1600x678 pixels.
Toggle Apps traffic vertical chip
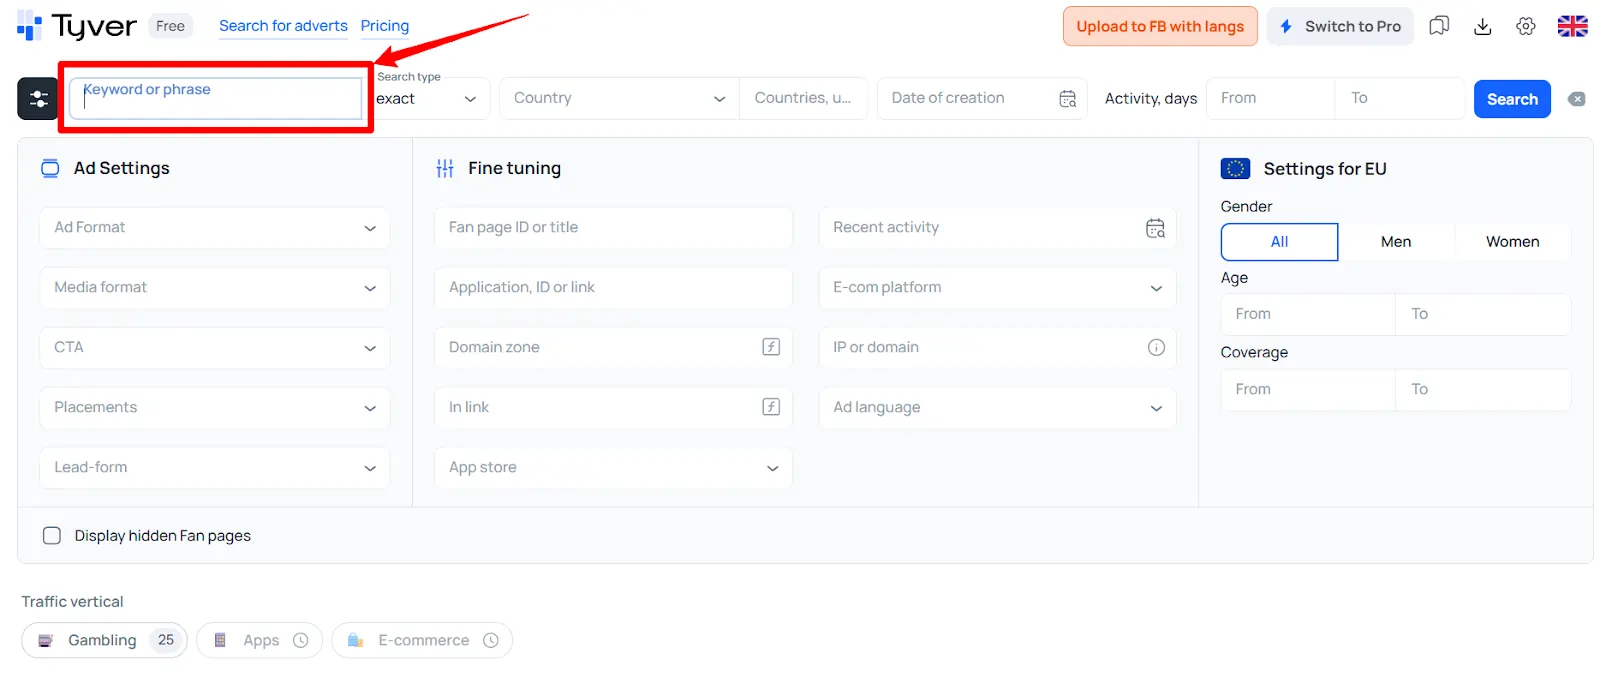[x=259, y=640]
